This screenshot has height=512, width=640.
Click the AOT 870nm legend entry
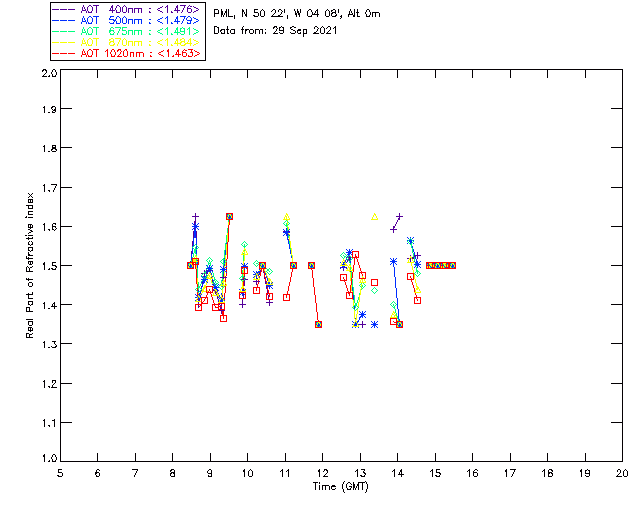point(126,42)
